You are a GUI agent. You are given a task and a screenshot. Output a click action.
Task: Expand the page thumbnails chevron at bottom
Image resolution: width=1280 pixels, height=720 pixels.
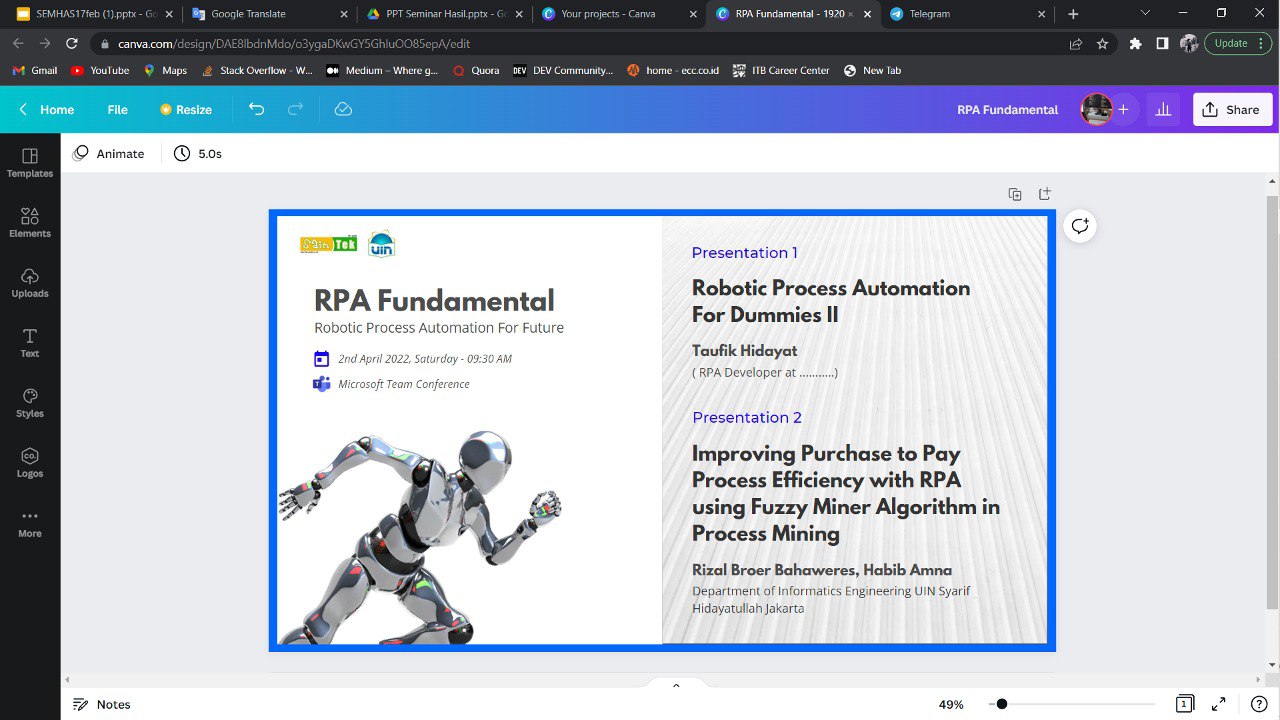pos(676,686)
